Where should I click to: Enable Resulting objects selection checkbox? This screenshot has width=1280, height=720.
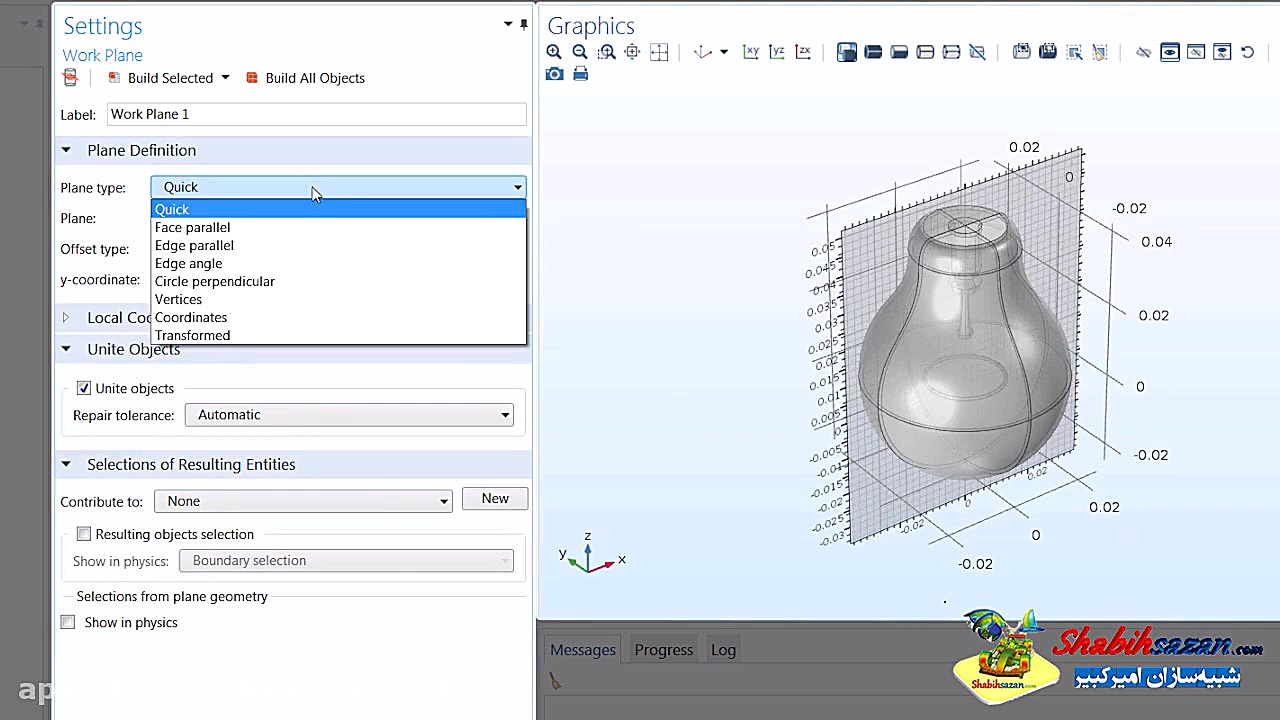coord(84,534)
